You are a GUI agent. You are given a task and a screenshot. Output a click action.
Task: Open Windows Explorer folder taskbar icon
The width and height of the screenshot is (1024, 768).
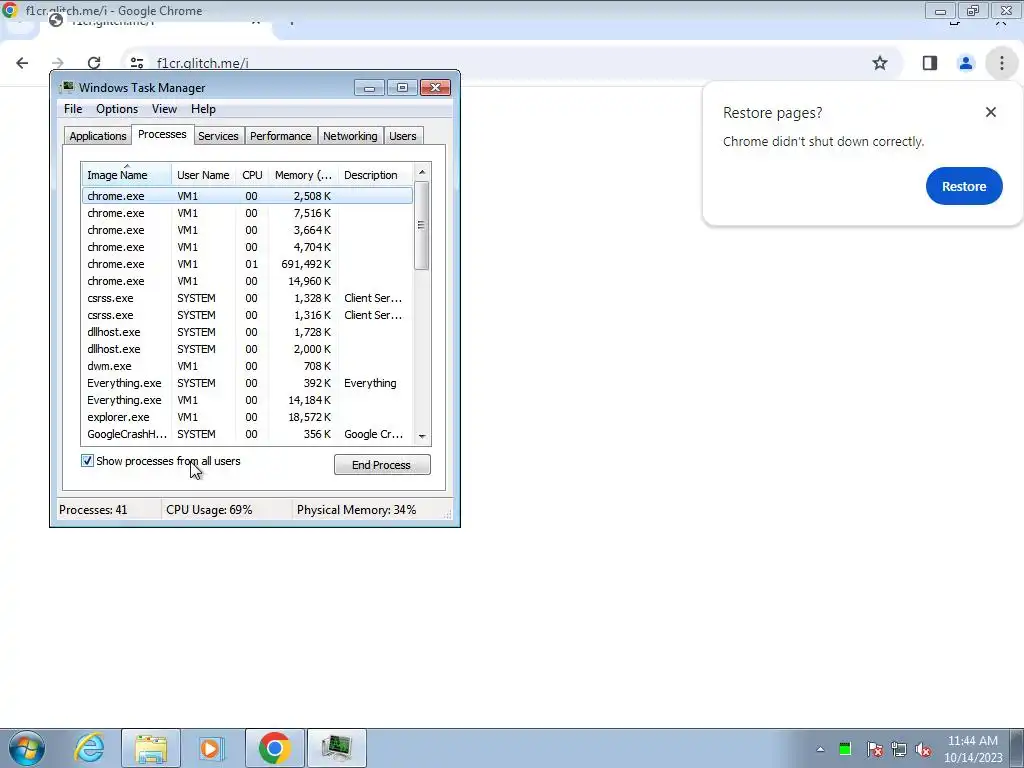(x=151, y=748)
